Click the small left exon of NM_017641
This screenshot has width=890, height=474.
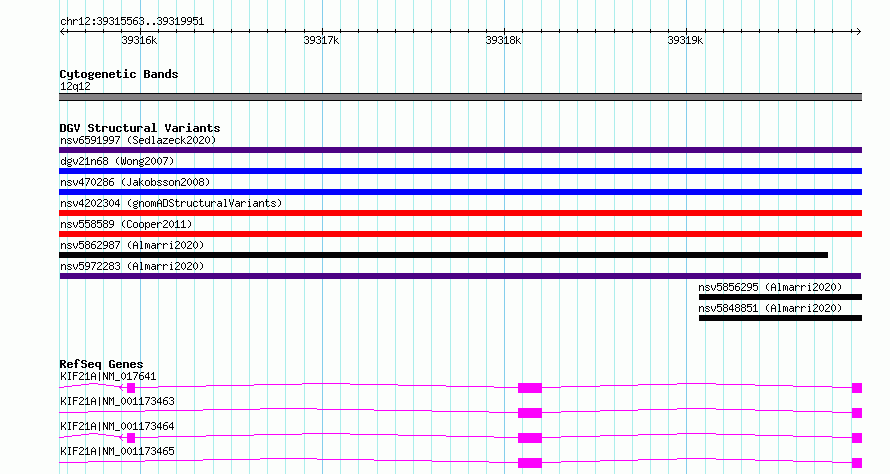(x=131, y=388)
